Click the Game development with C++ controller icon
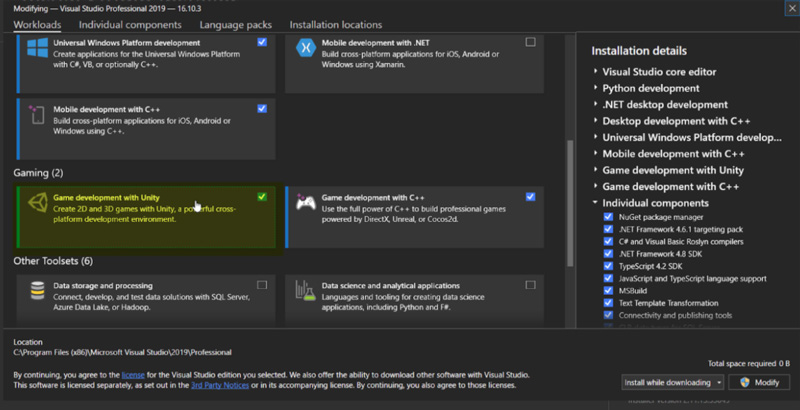The height and width of the screenshot is (410, 800). point(307,203)
